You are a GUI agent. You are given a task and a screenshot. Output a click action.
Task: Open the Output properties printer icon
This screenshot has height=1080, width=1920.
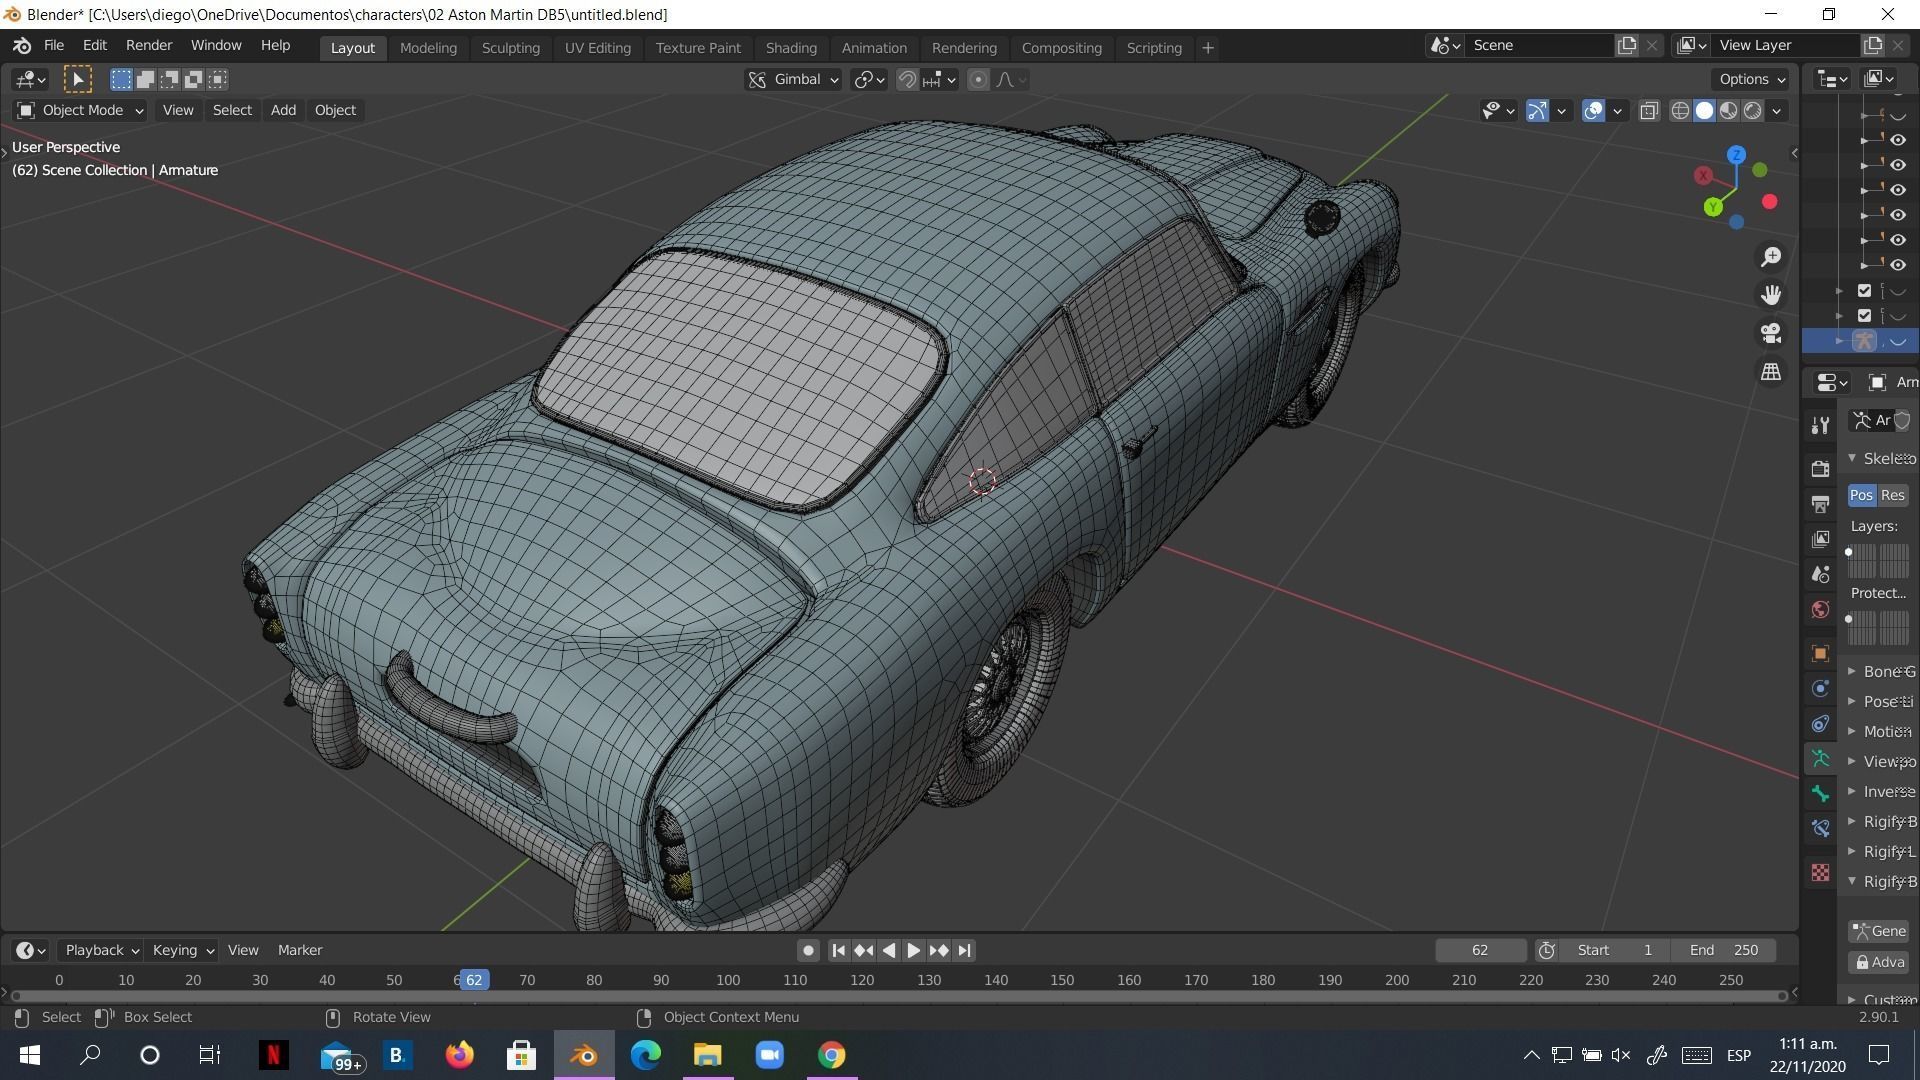coord(1820,504)
